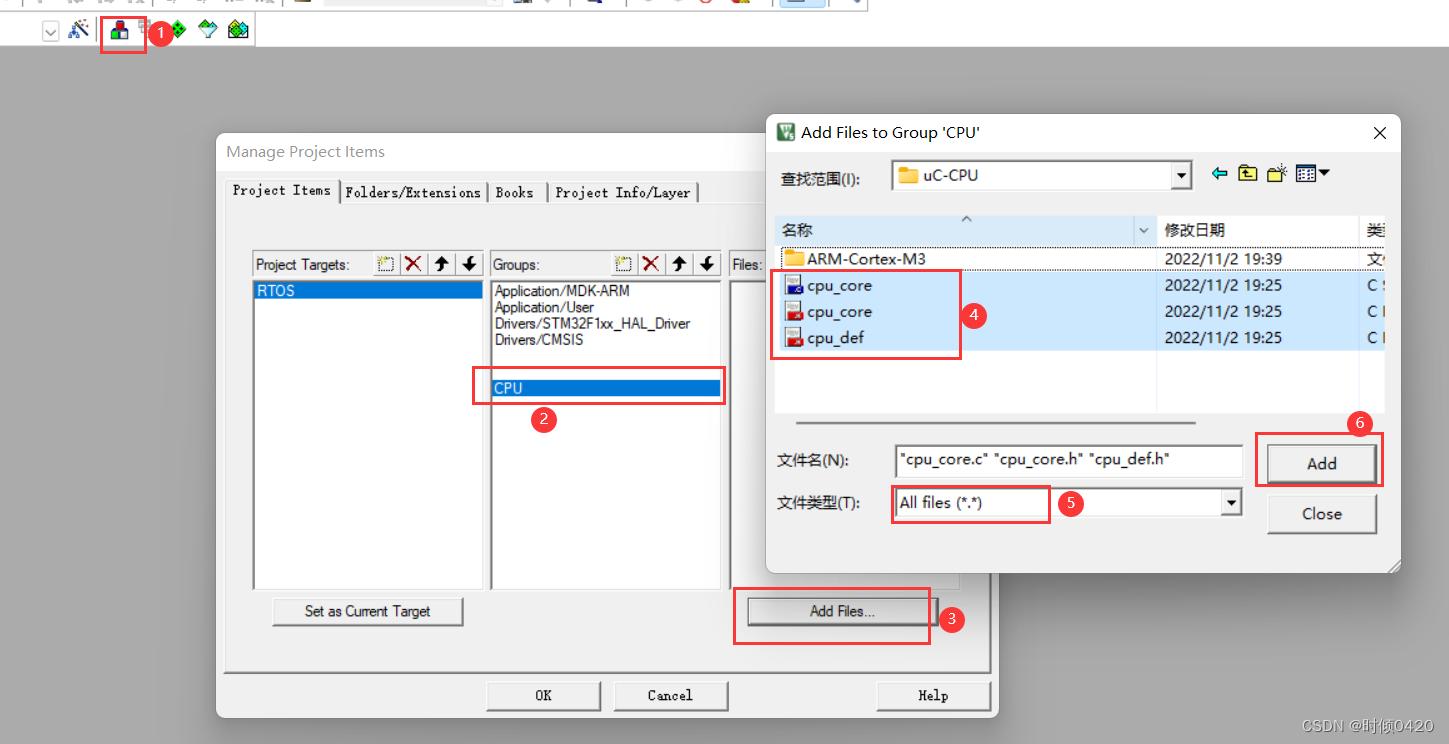Screen dimensions: 1449x744
Task: Select Application/MDK-ARM group
Action: (562, 291)
